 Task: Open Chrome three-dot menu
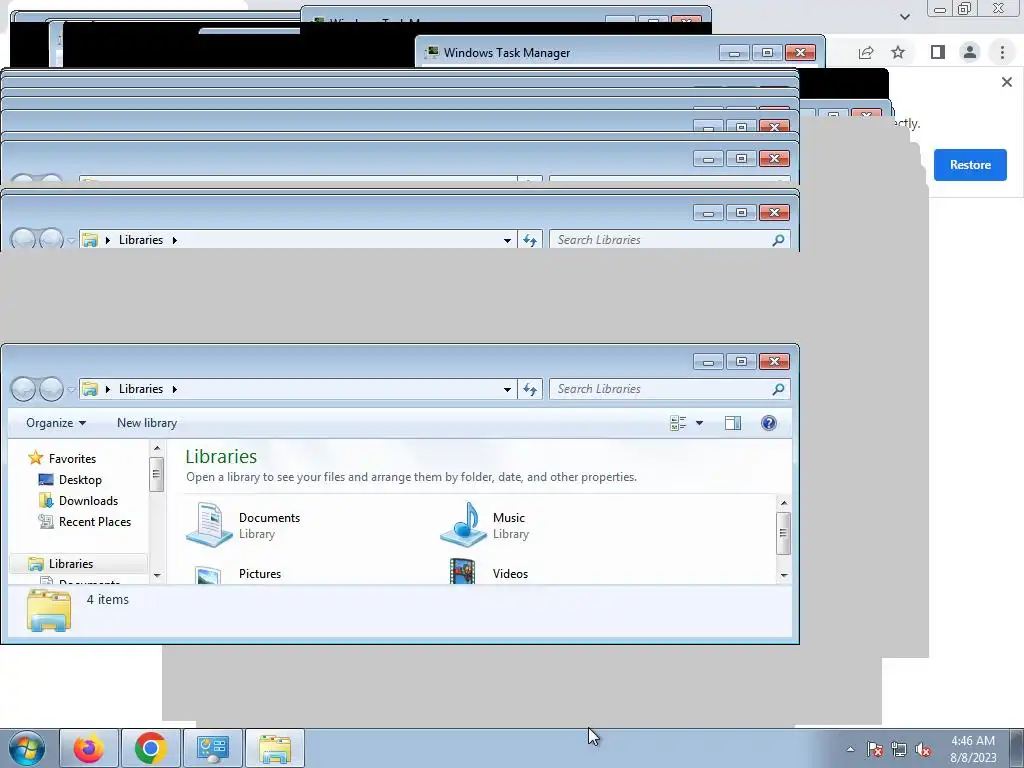pyautogui.click(x=1002, y=52)
